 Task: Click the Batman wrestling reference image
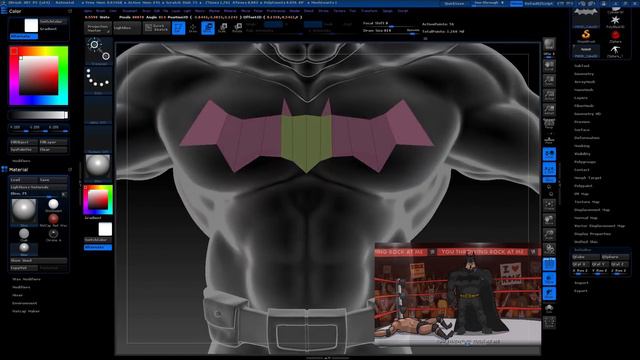click(x=458, y=295)
